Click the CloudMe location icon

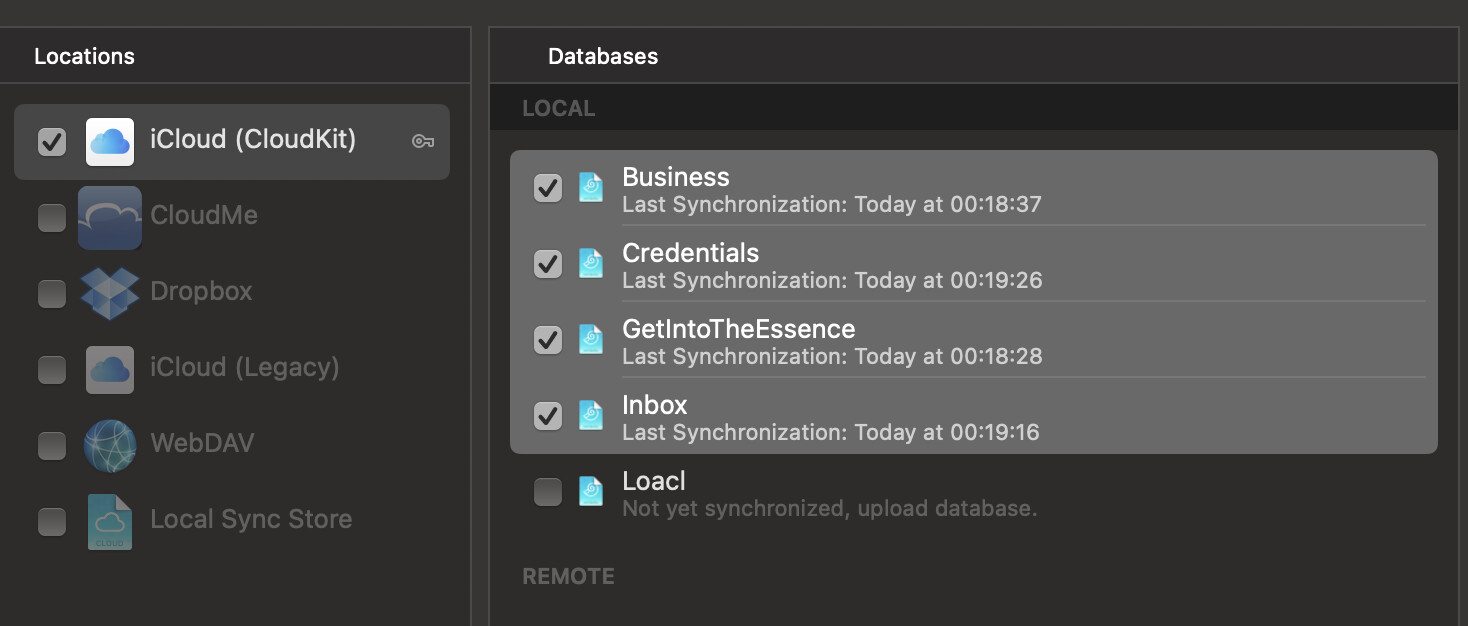(110, 217)
